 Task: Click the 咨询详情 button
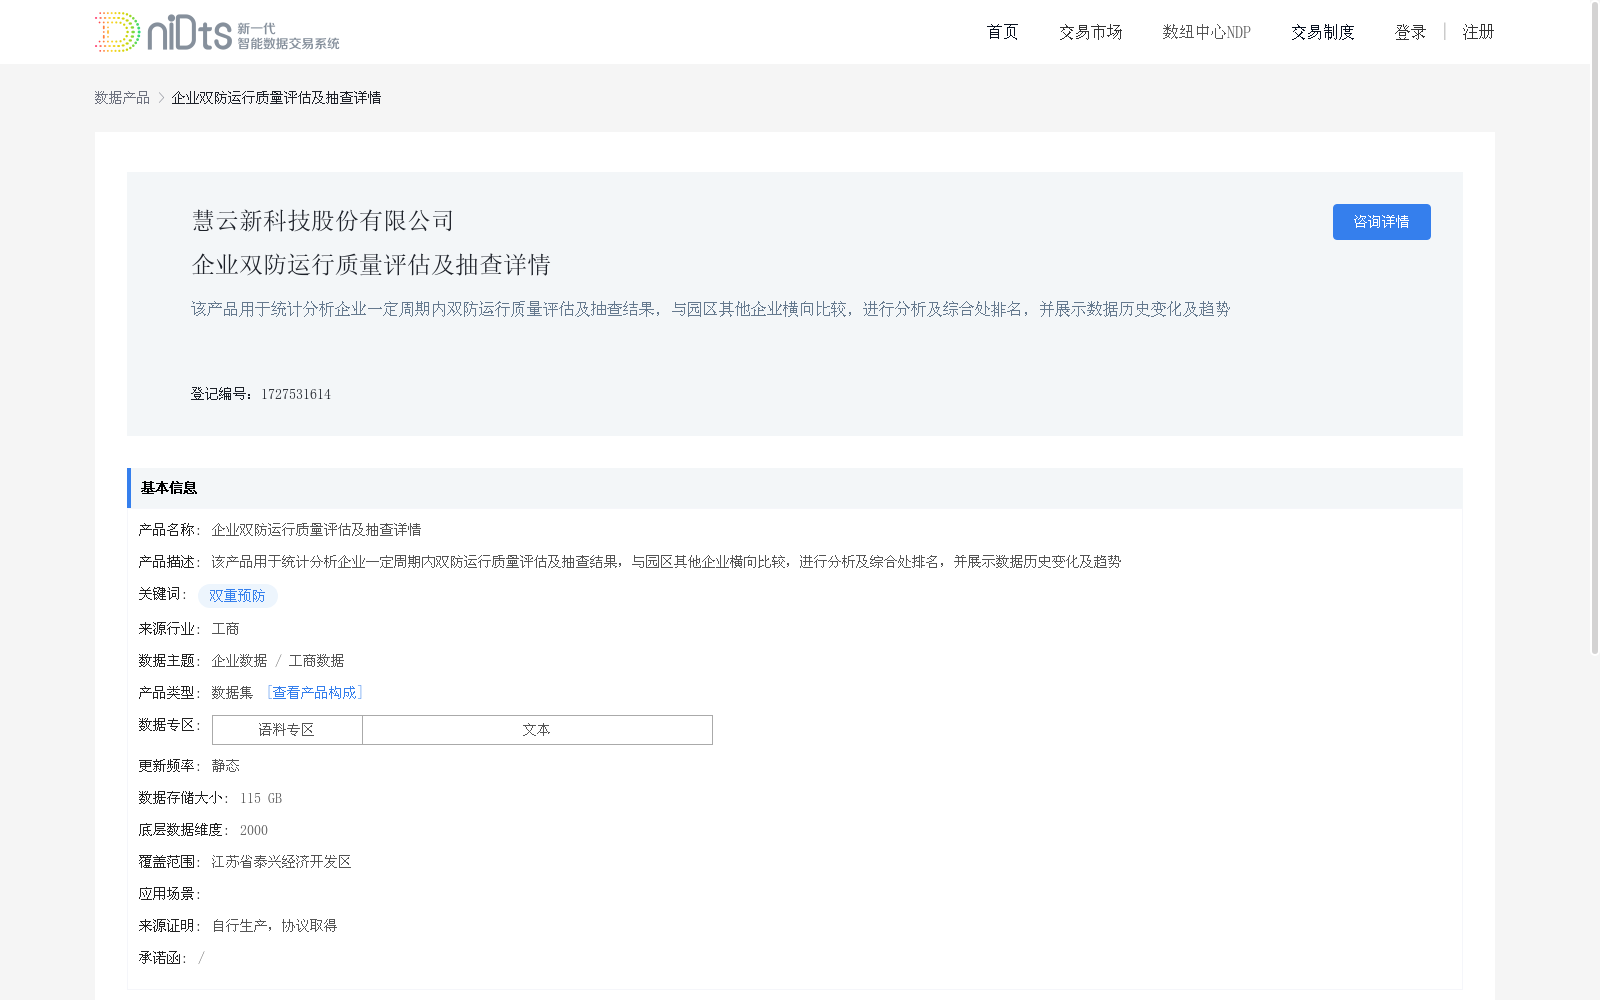[1381, 222]
